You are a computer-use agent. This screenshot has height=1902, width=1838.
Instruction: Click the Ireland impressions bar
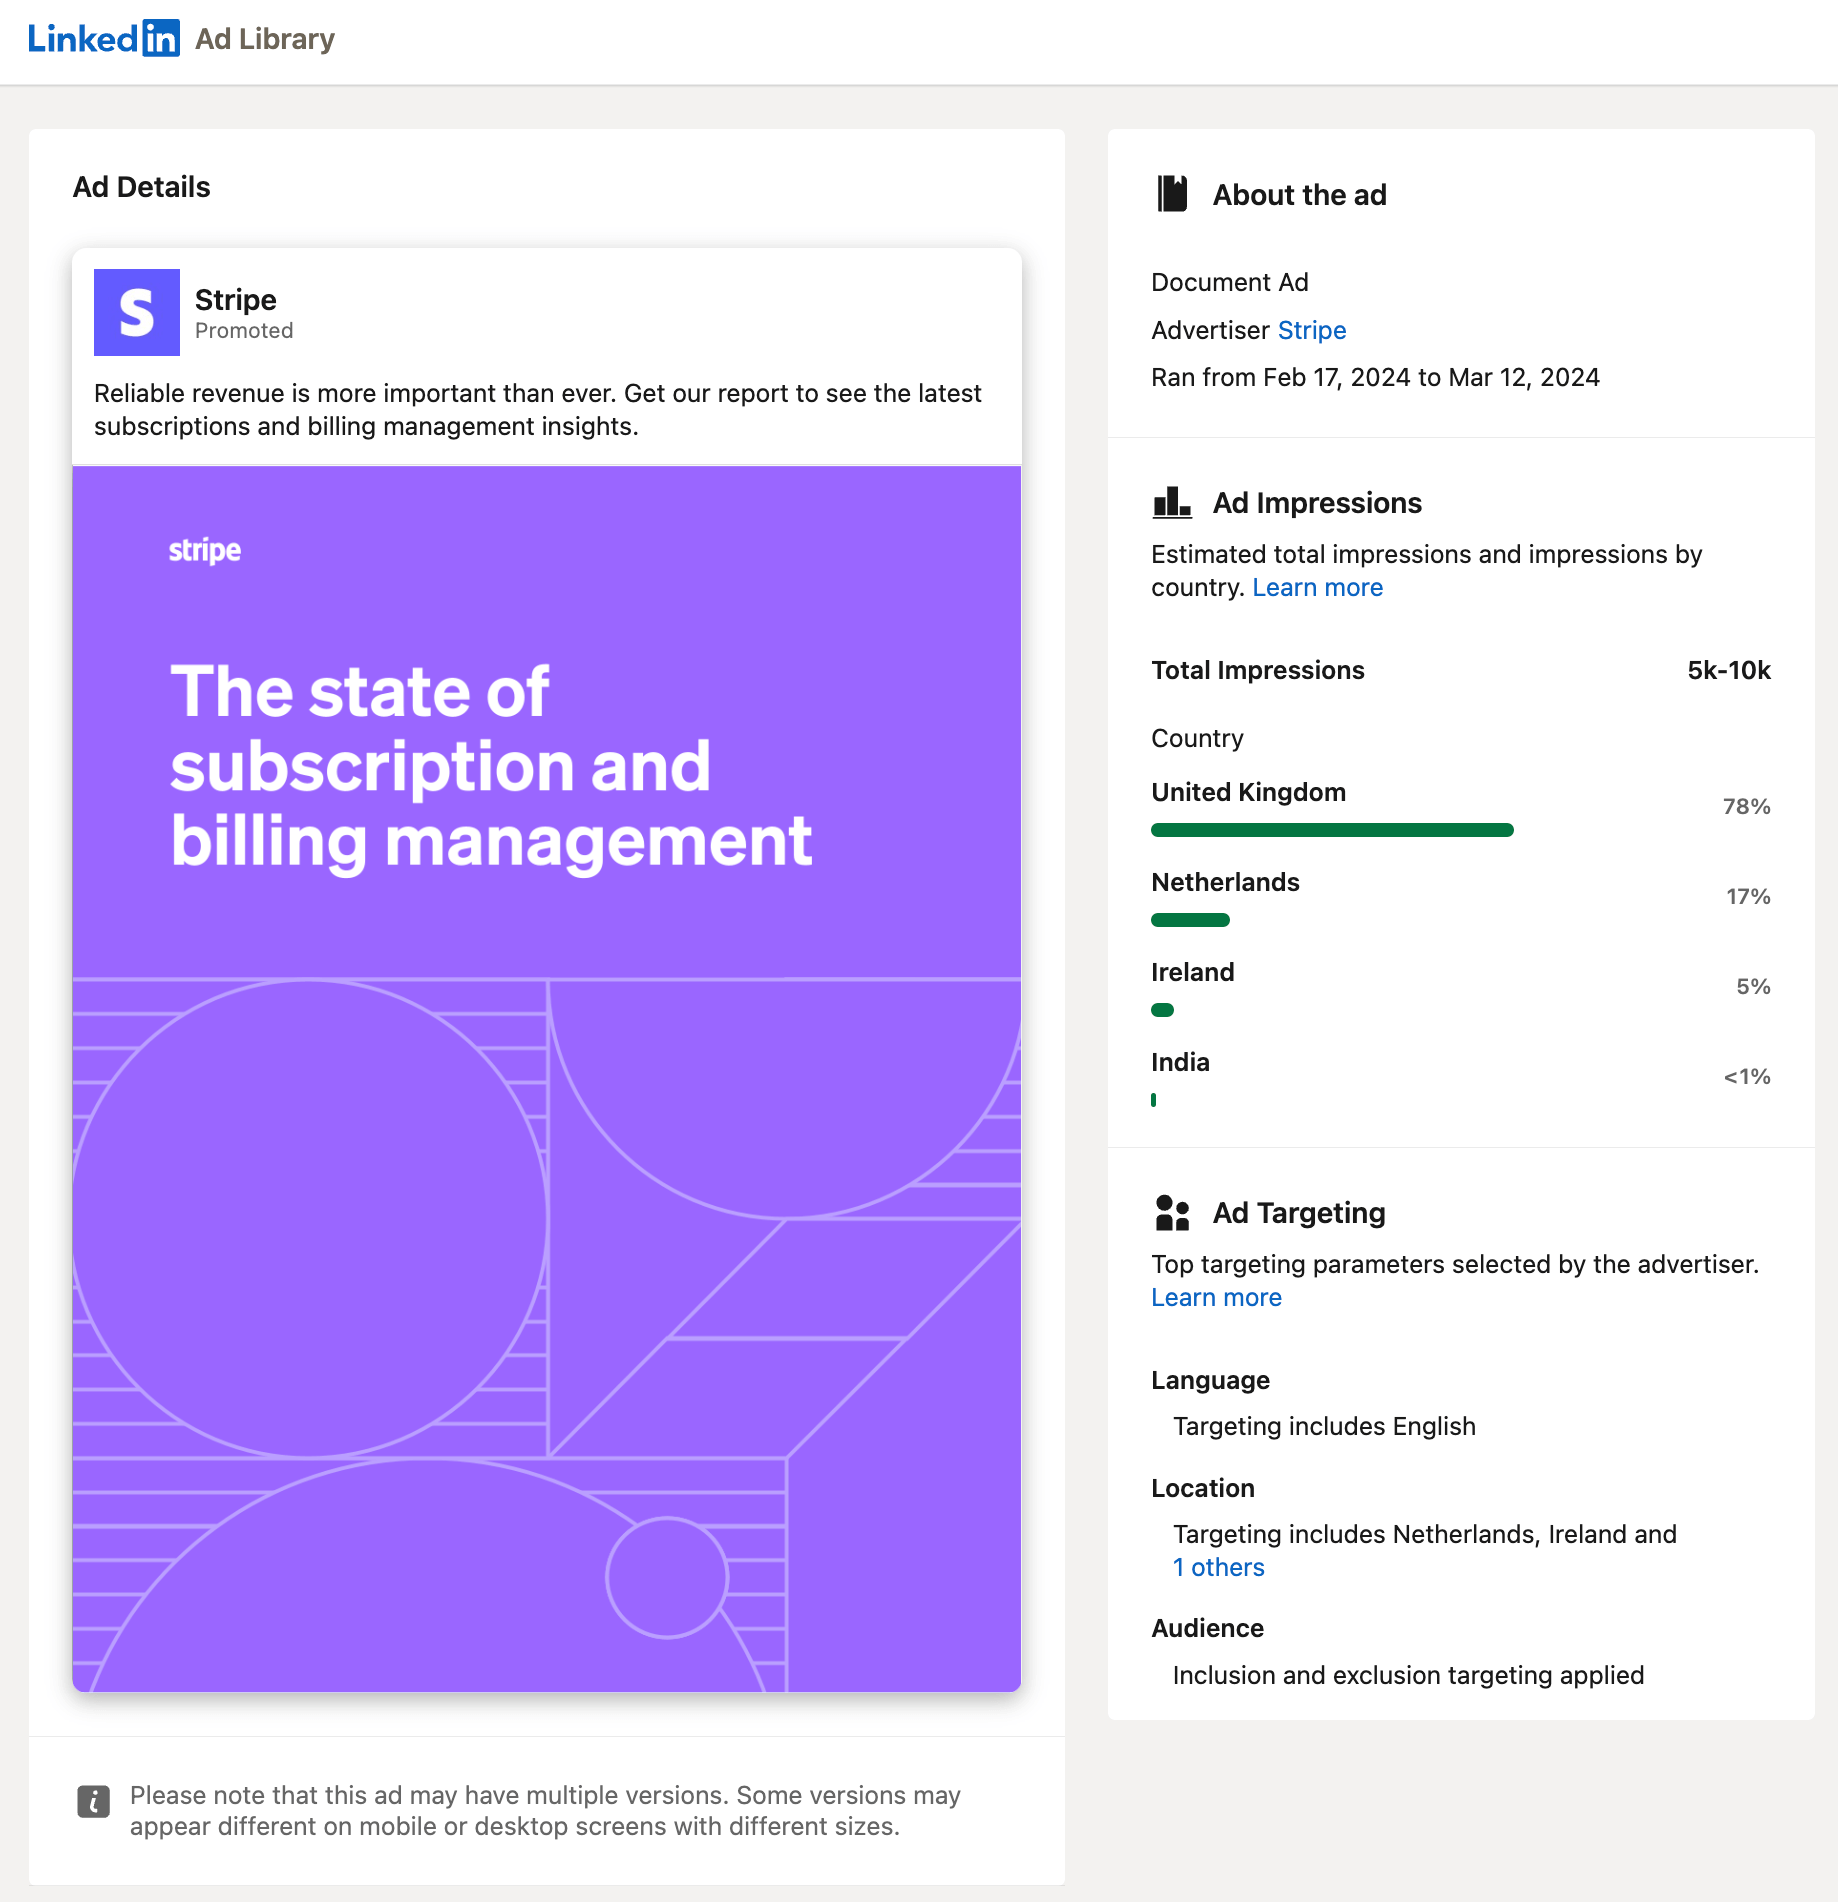1162,1010
